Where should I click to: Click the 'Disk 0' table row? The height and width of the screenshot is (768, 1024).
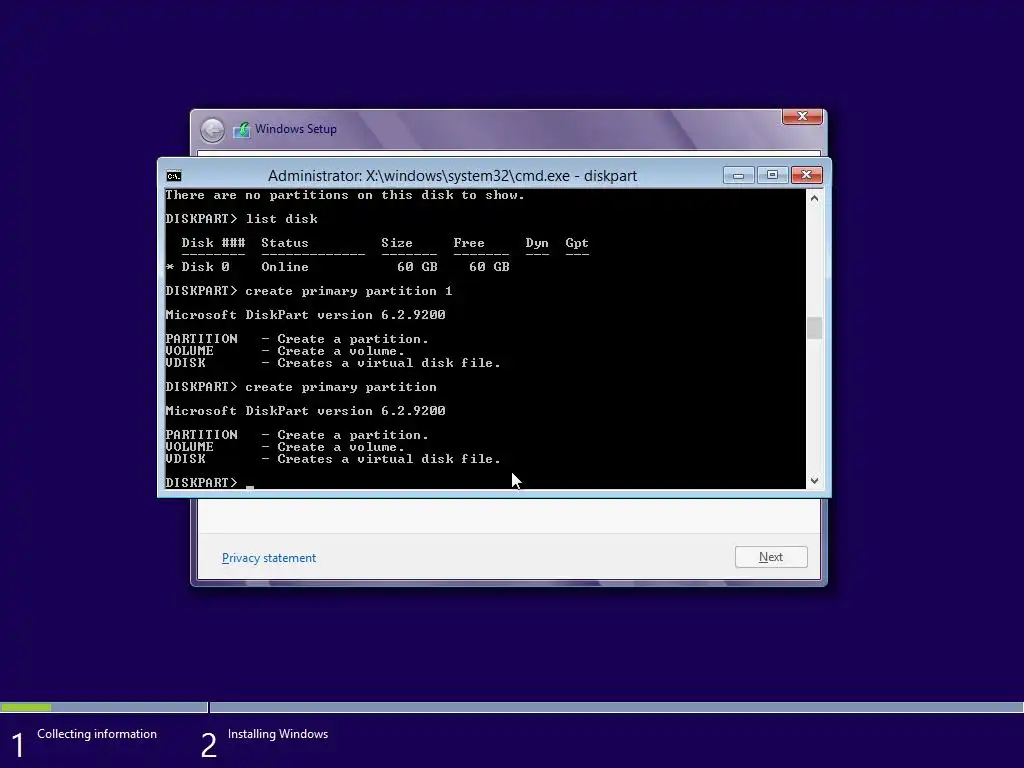pos(338,266)
